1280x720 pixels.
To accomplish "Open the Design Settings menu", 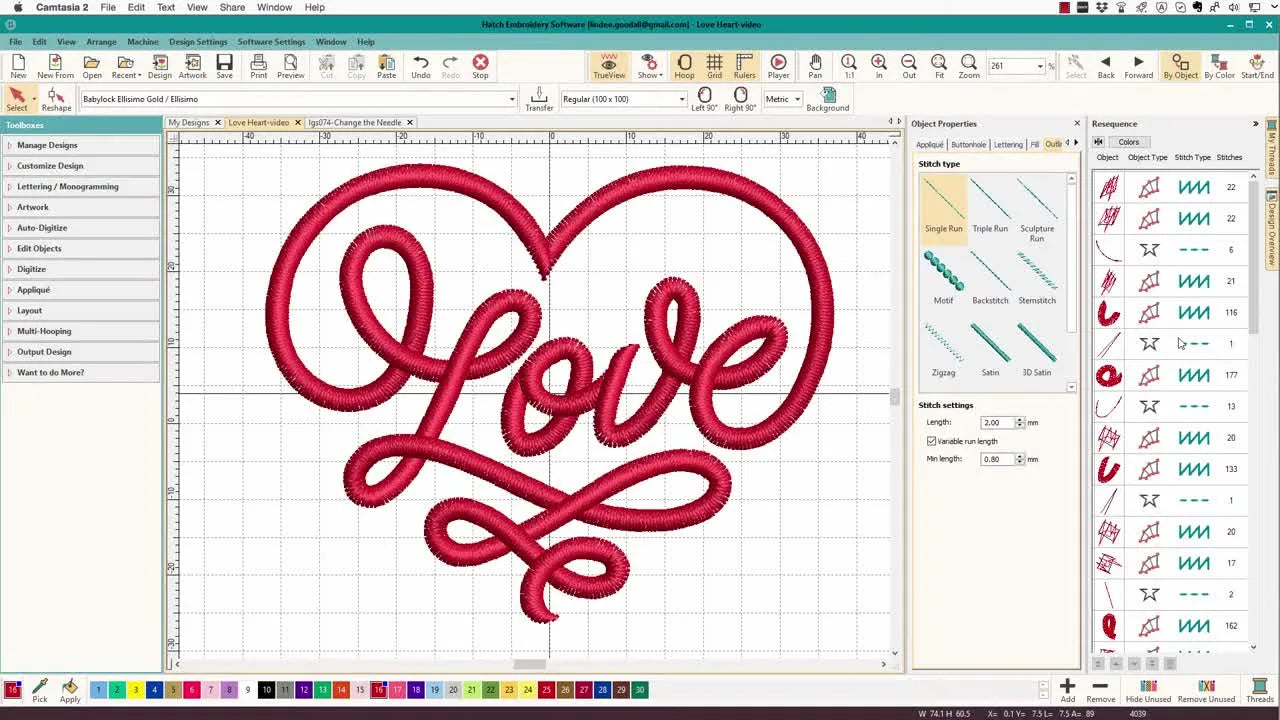I will pos(198,42).
